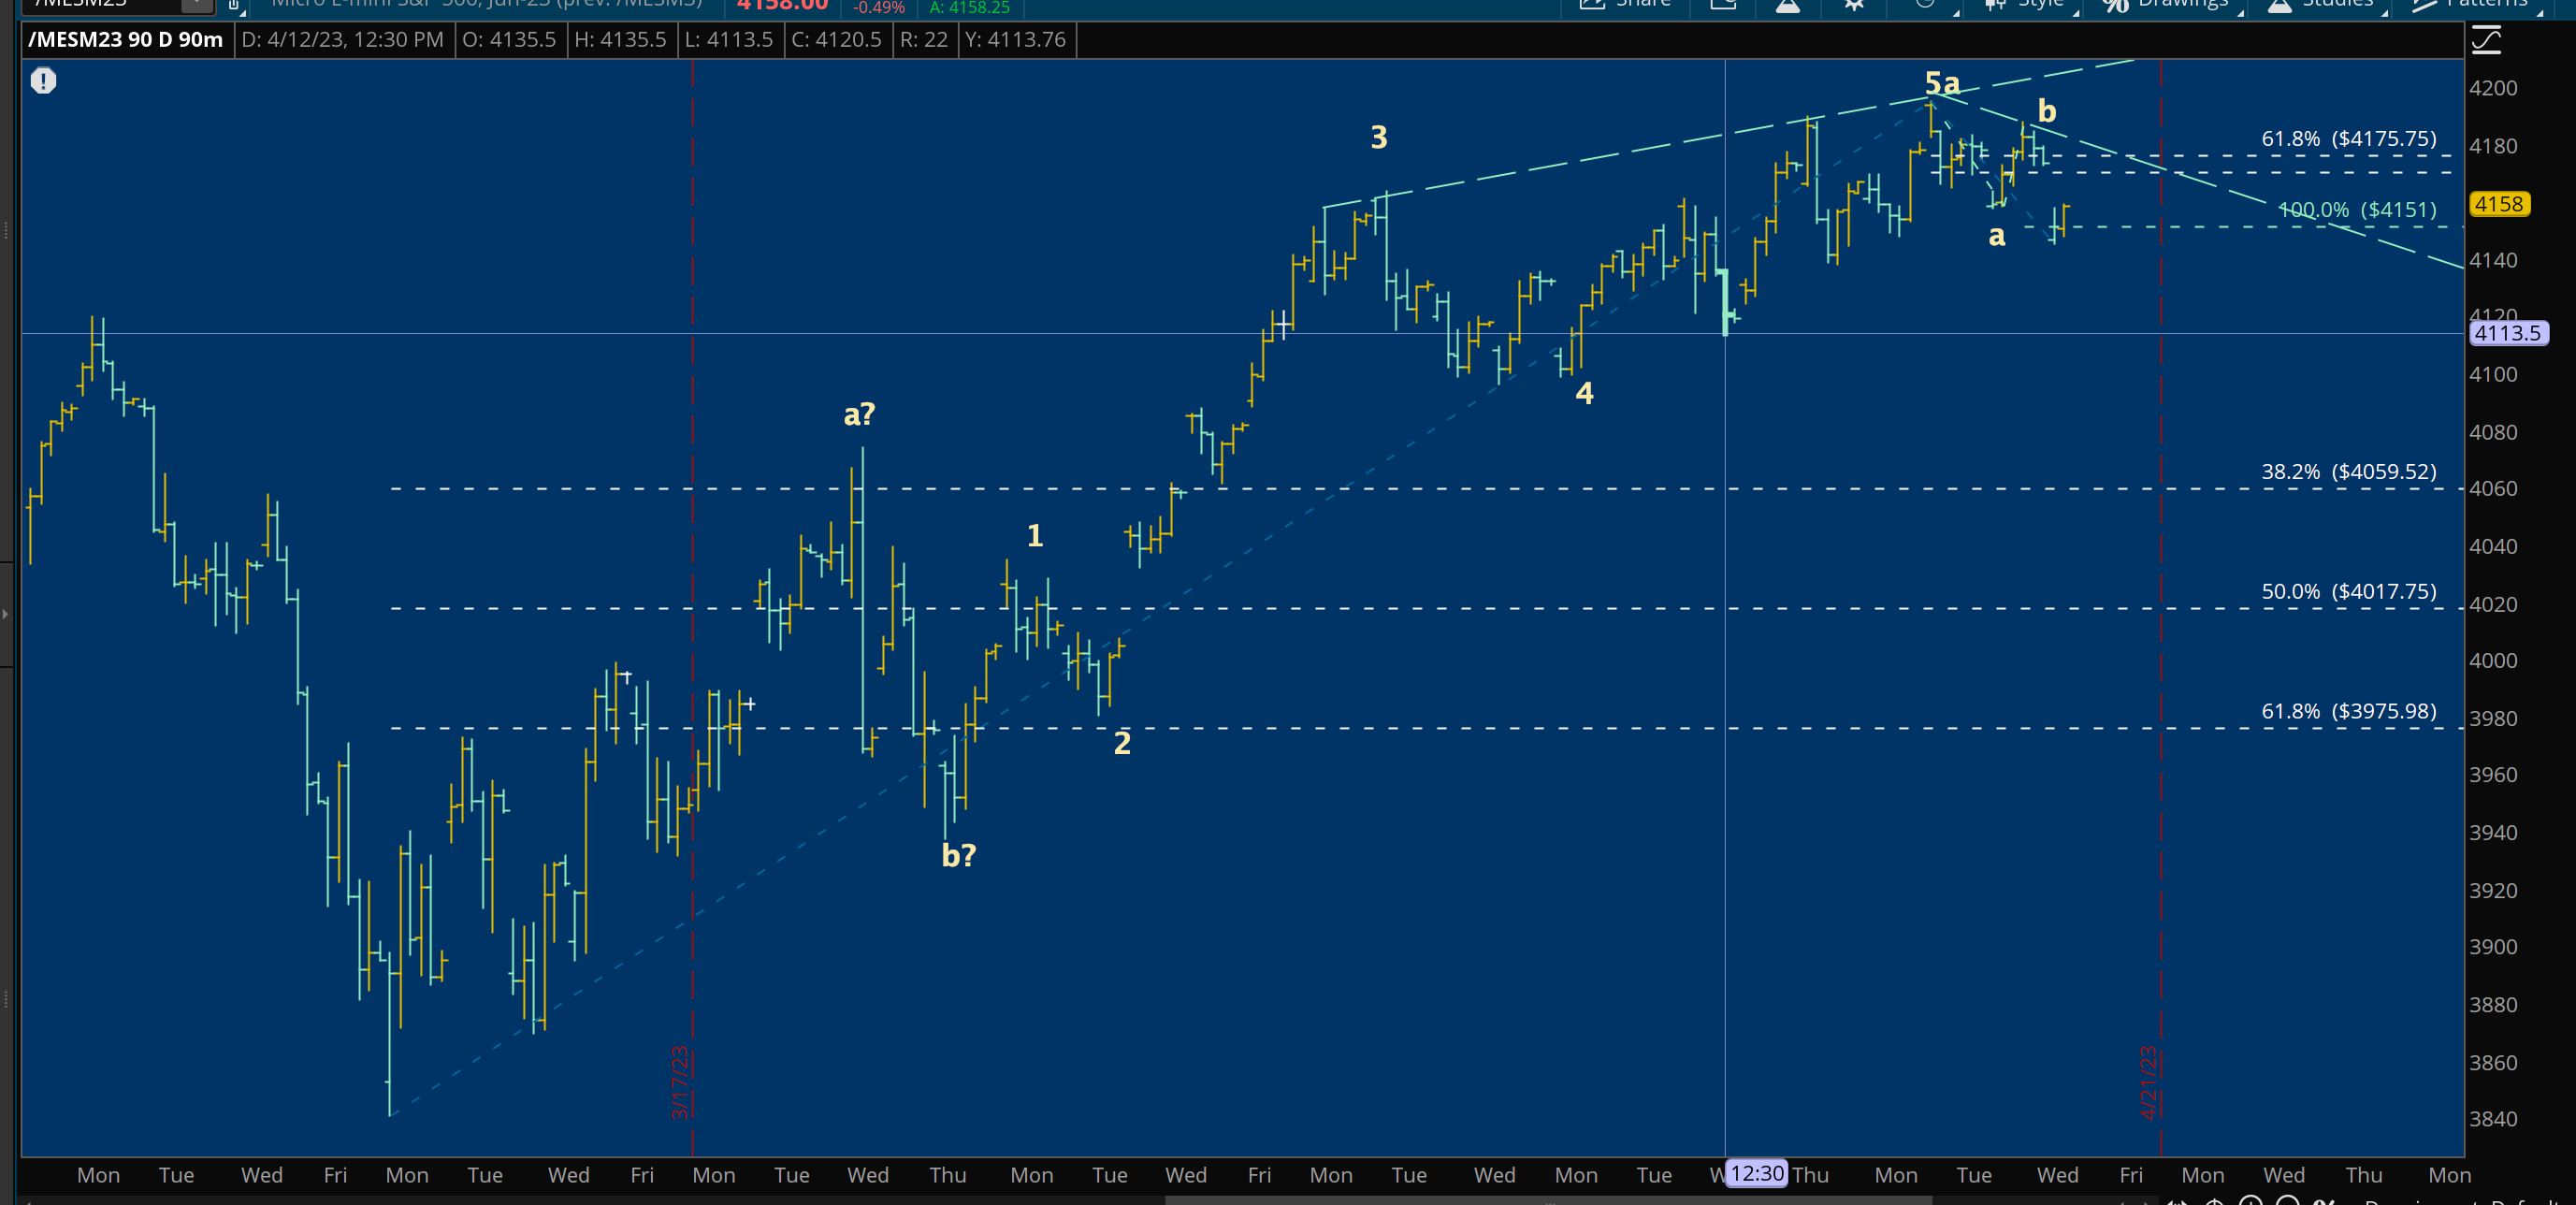Click the 12:30 time bubble on time axis
Viewport: 2576px width, 1205px height.
pos(1757,1173)
